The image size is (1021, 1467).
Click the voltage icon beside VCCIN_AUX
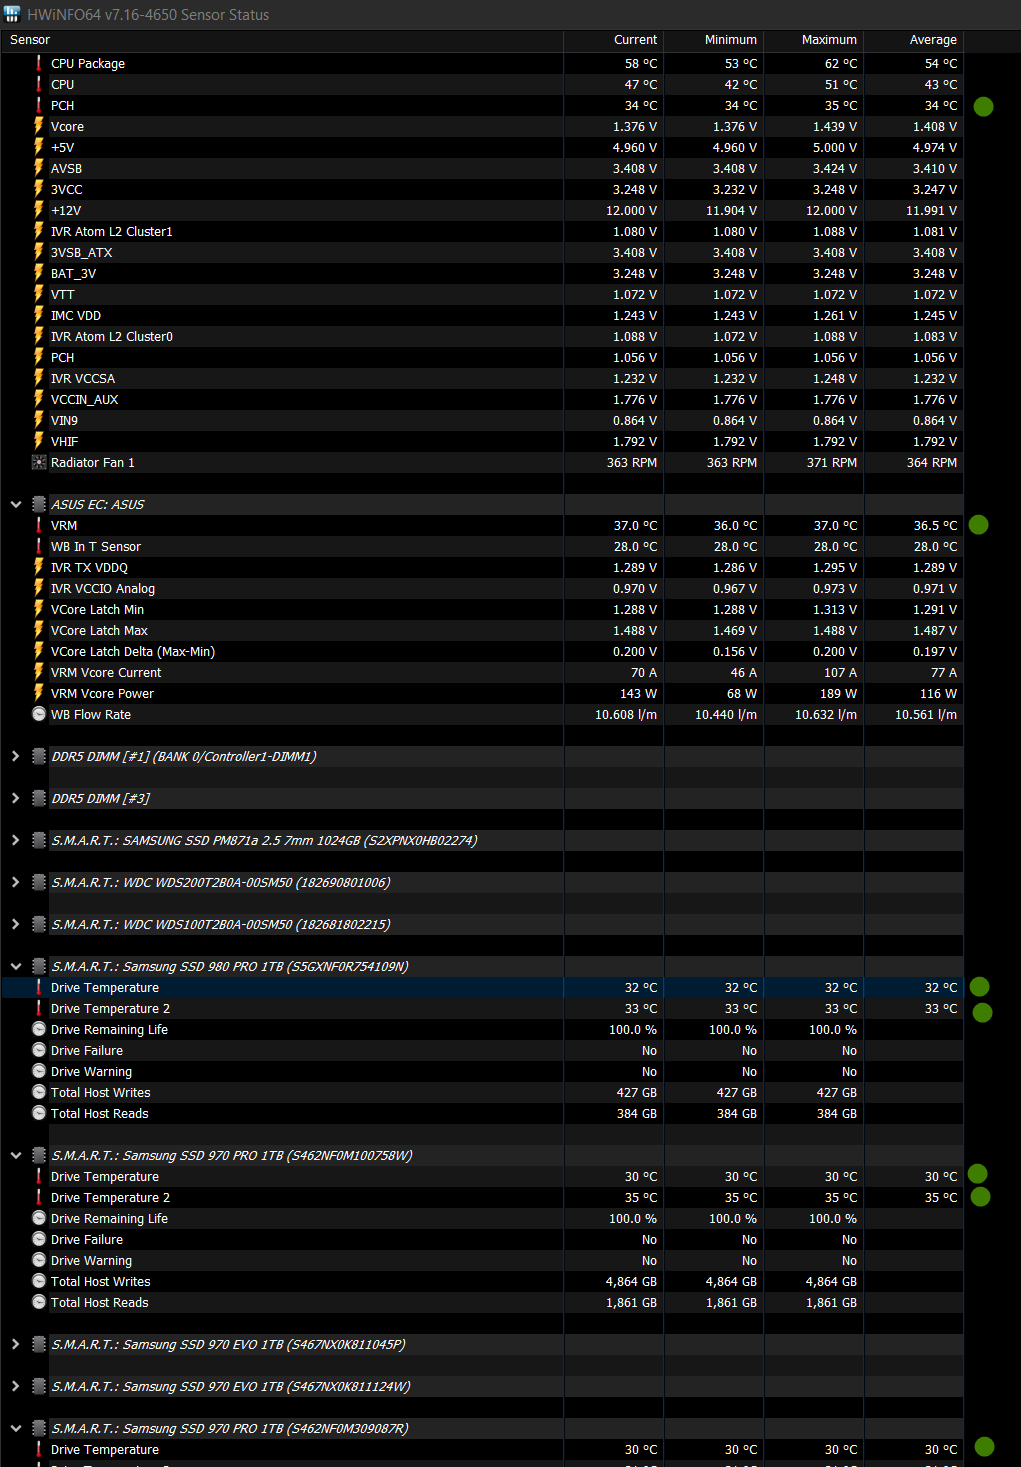(39, 399)
